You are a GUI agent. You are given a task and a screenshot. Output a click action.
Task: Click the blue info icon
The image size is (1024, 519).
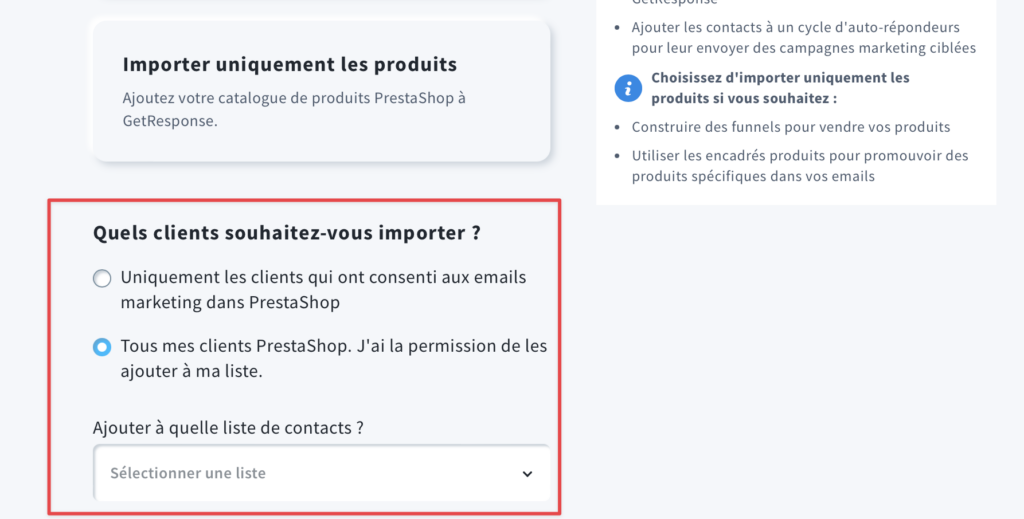[628, 88]
